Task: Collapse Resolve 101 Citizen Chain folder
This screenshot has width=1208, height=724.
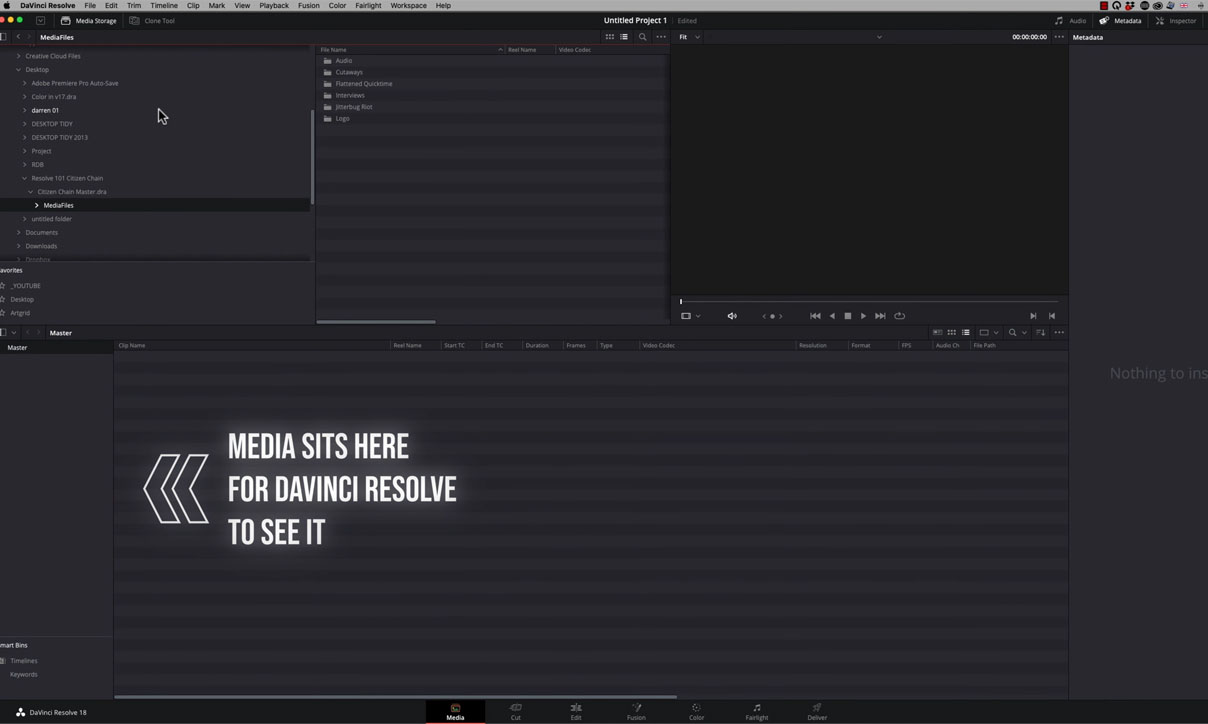Action: click(24, 178)
